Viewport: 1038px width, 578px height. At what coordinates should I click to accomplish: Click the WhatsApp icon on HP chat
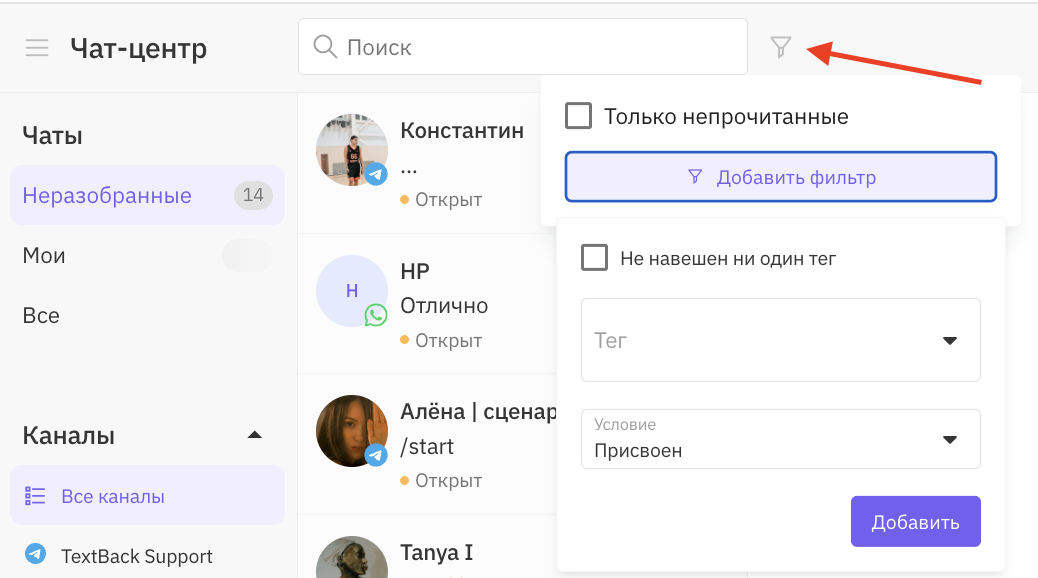point(376,315)
